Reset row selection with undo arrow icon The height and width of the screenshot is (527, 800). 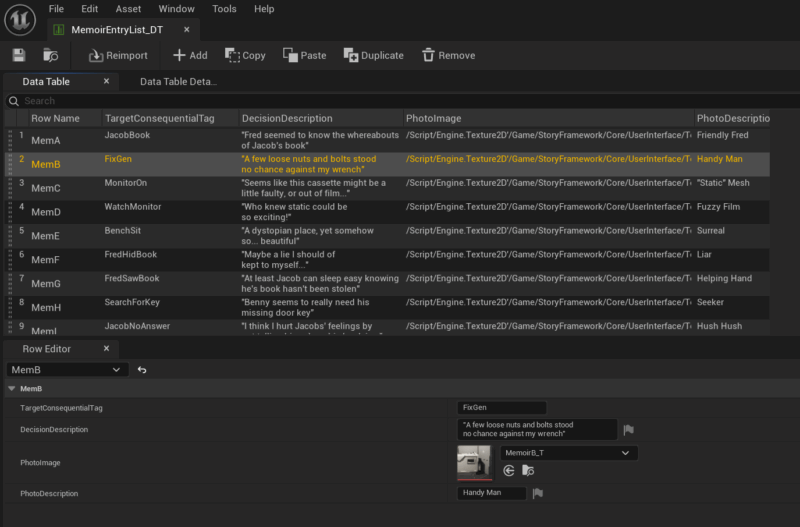[142, 370]
